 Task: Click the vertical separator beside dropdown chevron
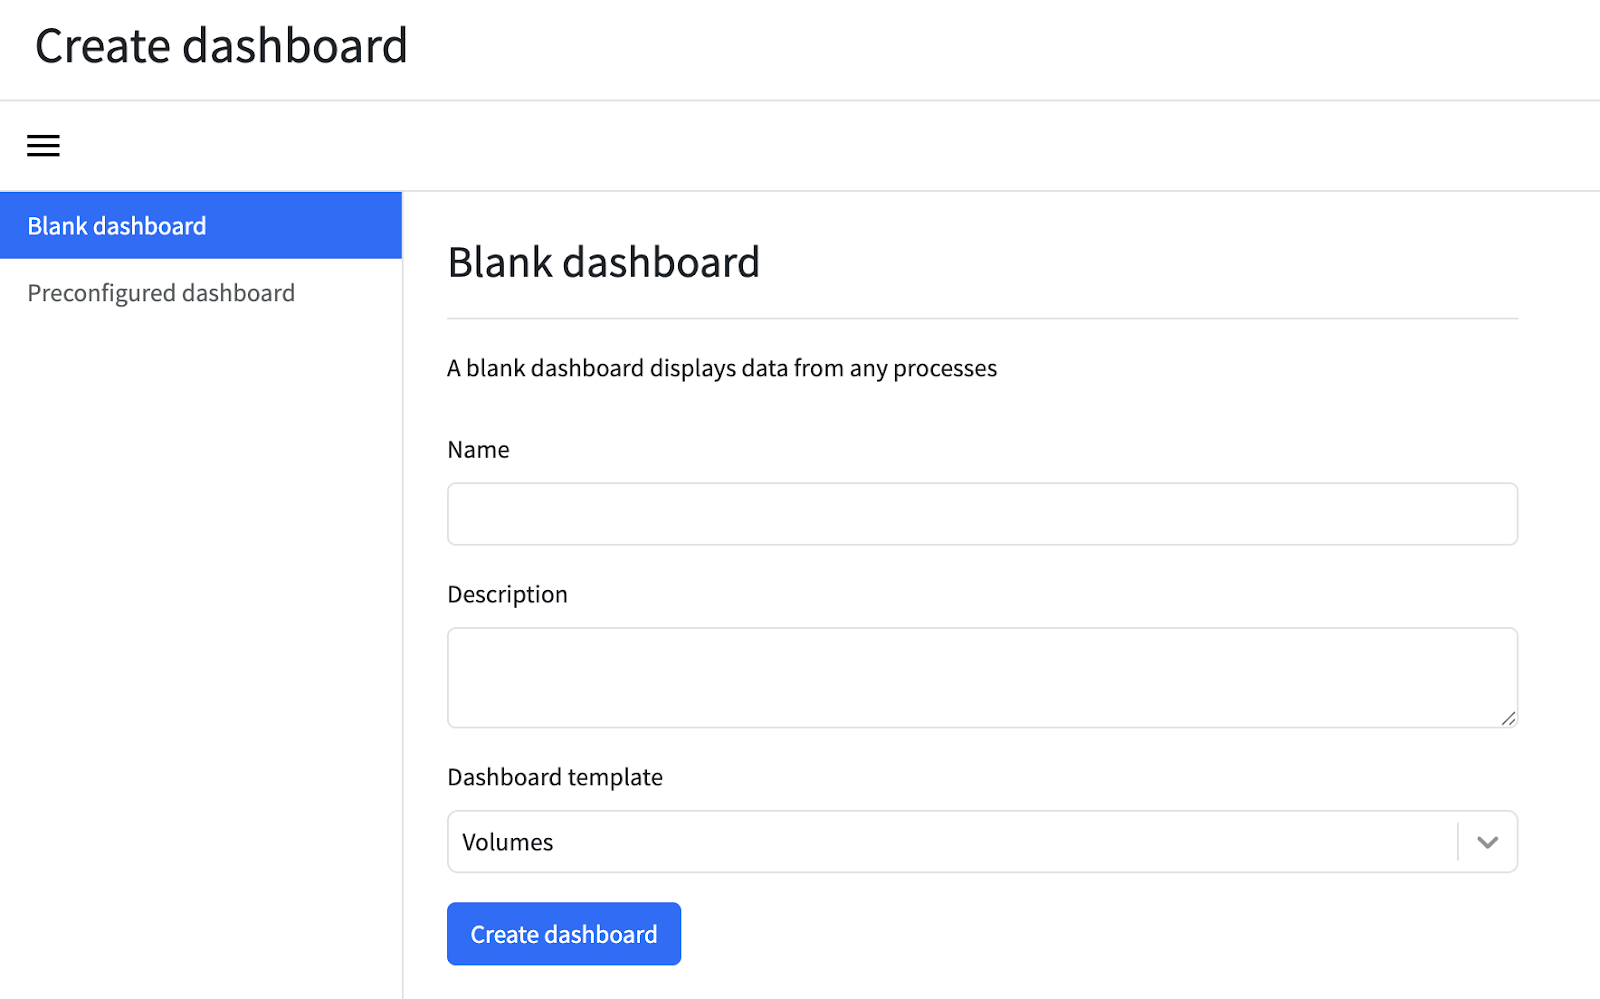coord(1458,842)
